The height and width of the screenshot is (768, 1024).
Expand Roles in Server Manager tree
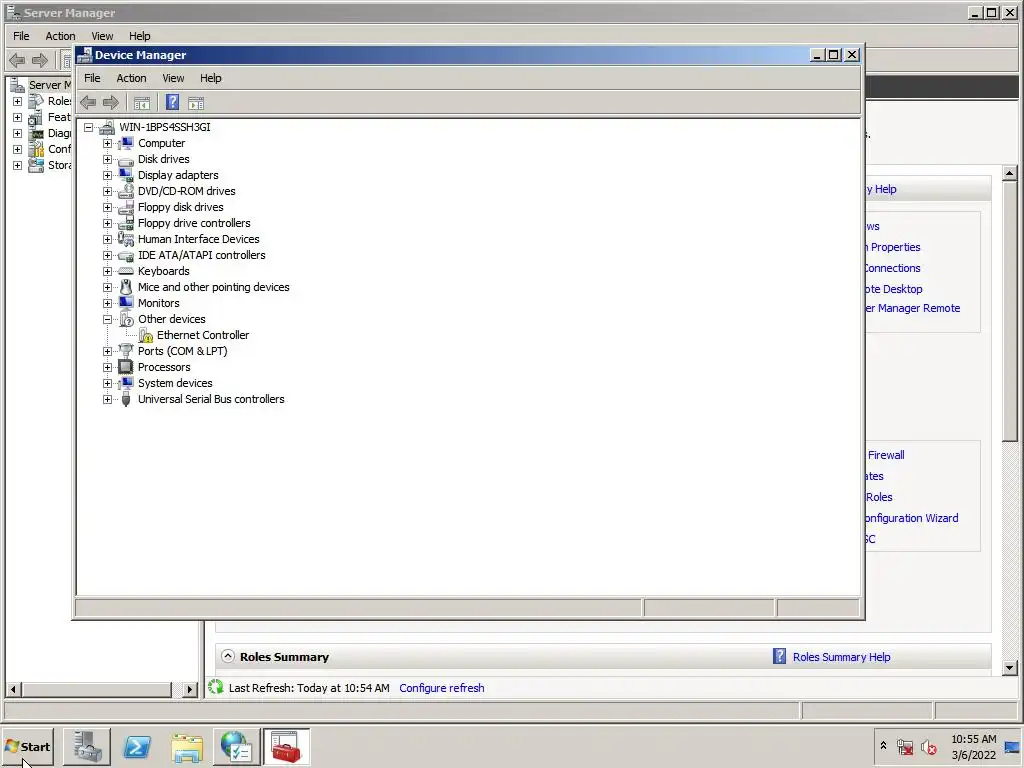[18, 101]
